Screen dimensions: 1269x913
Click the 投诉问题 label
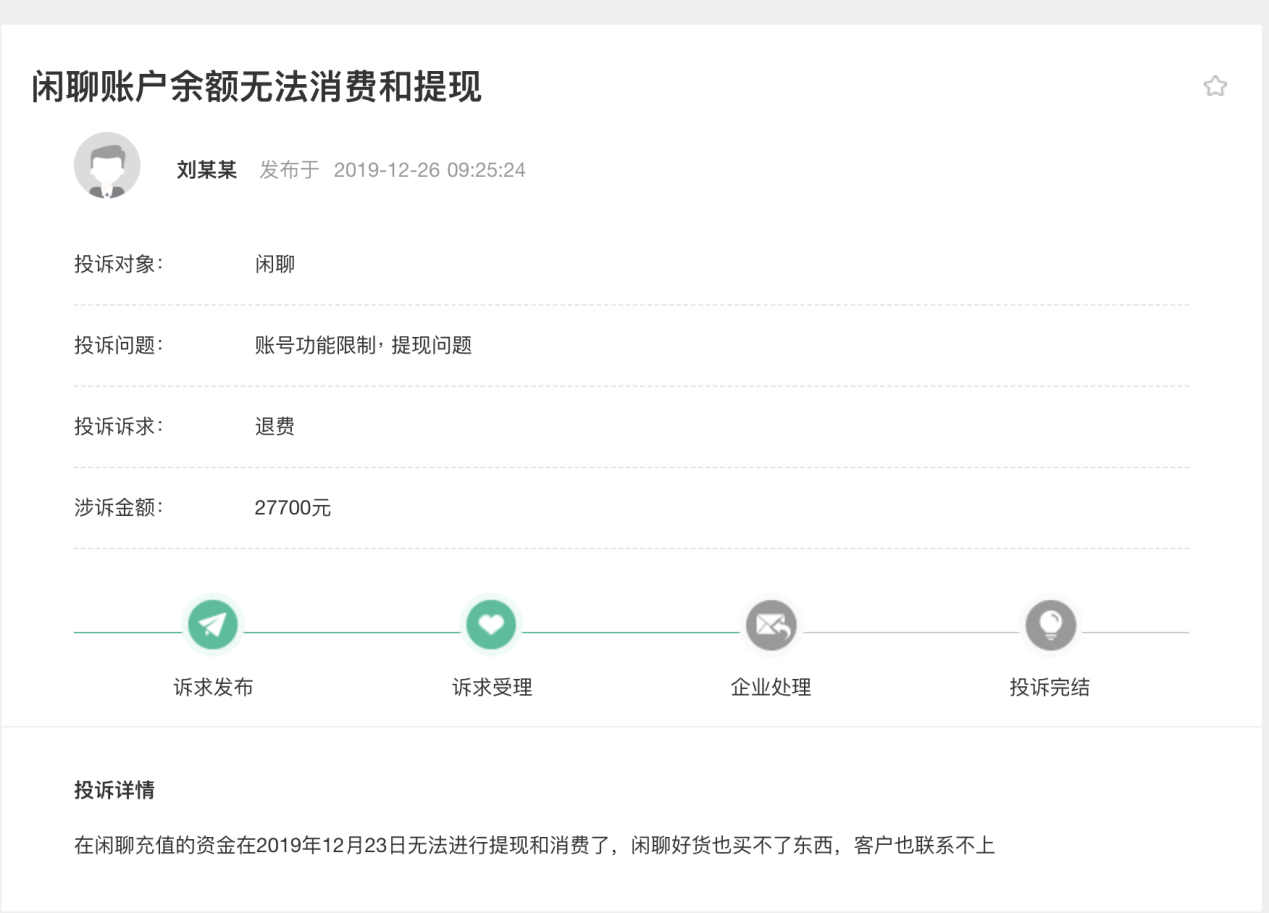click(x=118, y=346)
